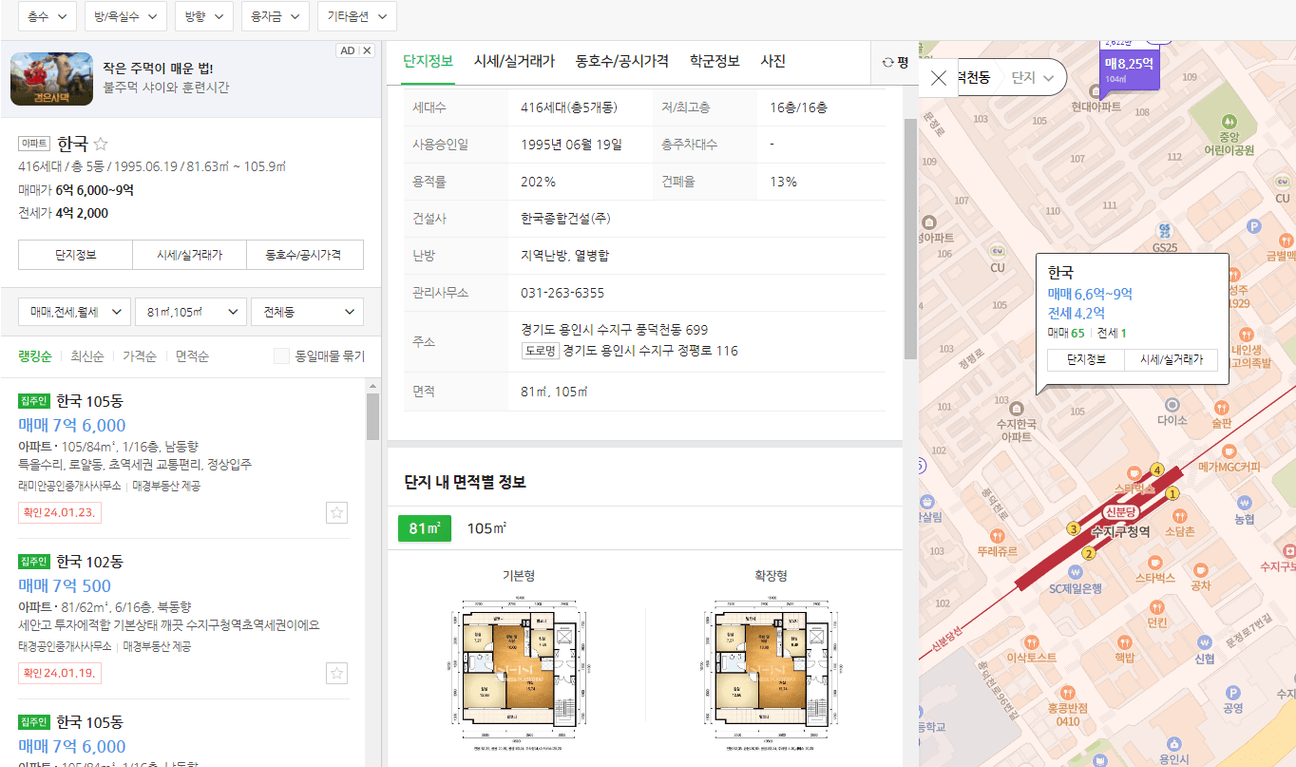Click subway exit 4 marker
Screen dimensions: 1296x767
click(x=1157, y=469)
